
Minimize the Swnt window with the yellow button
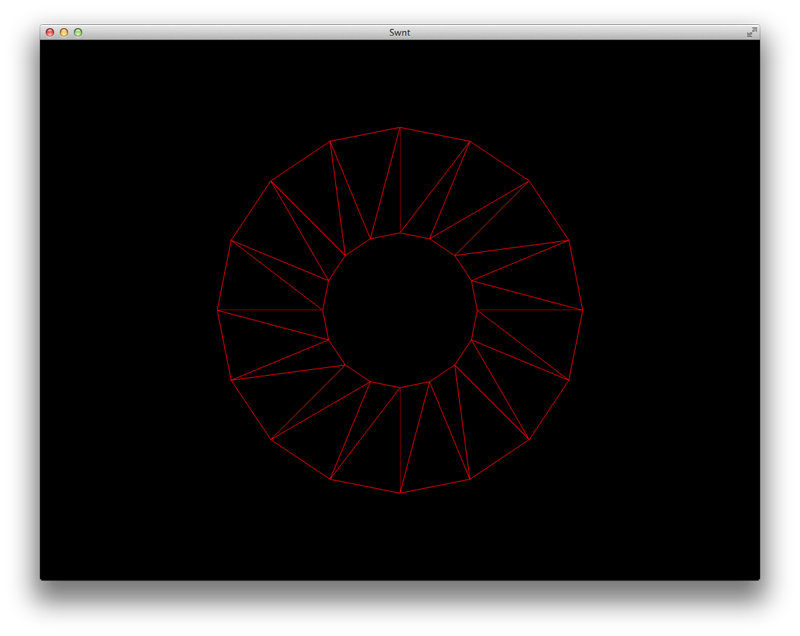[64, 32]
